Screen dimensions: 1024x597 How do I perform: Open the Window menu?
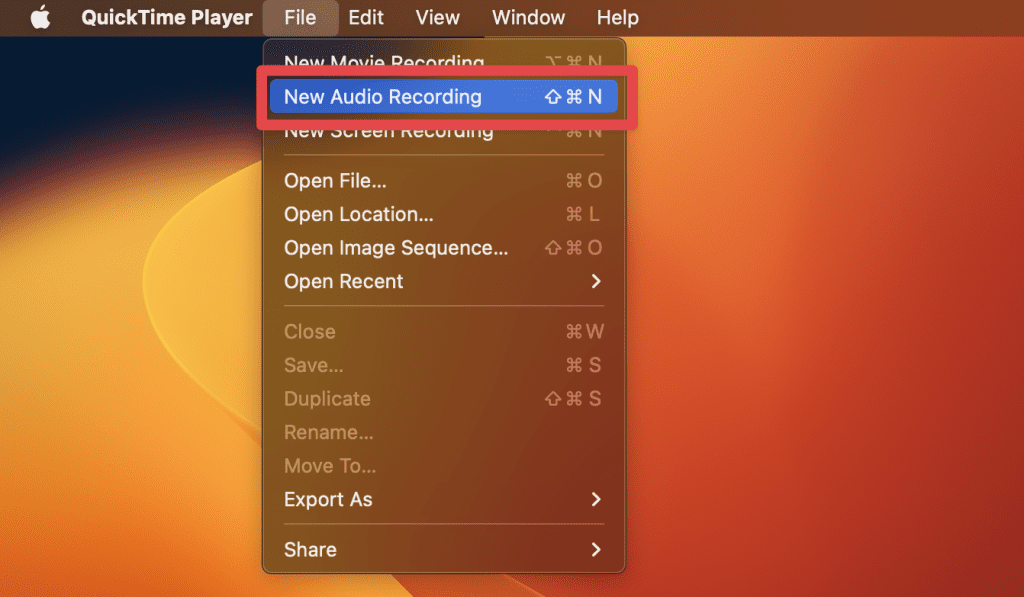[x=528, y=18]
